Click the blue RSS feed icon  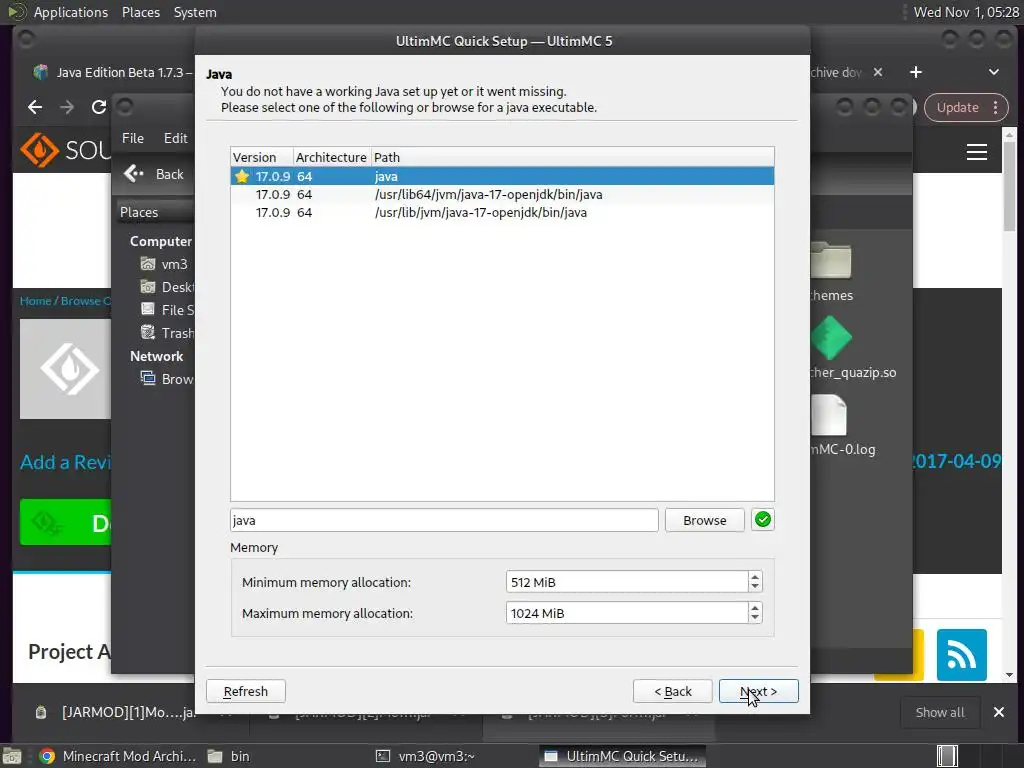tap(961, 655)
